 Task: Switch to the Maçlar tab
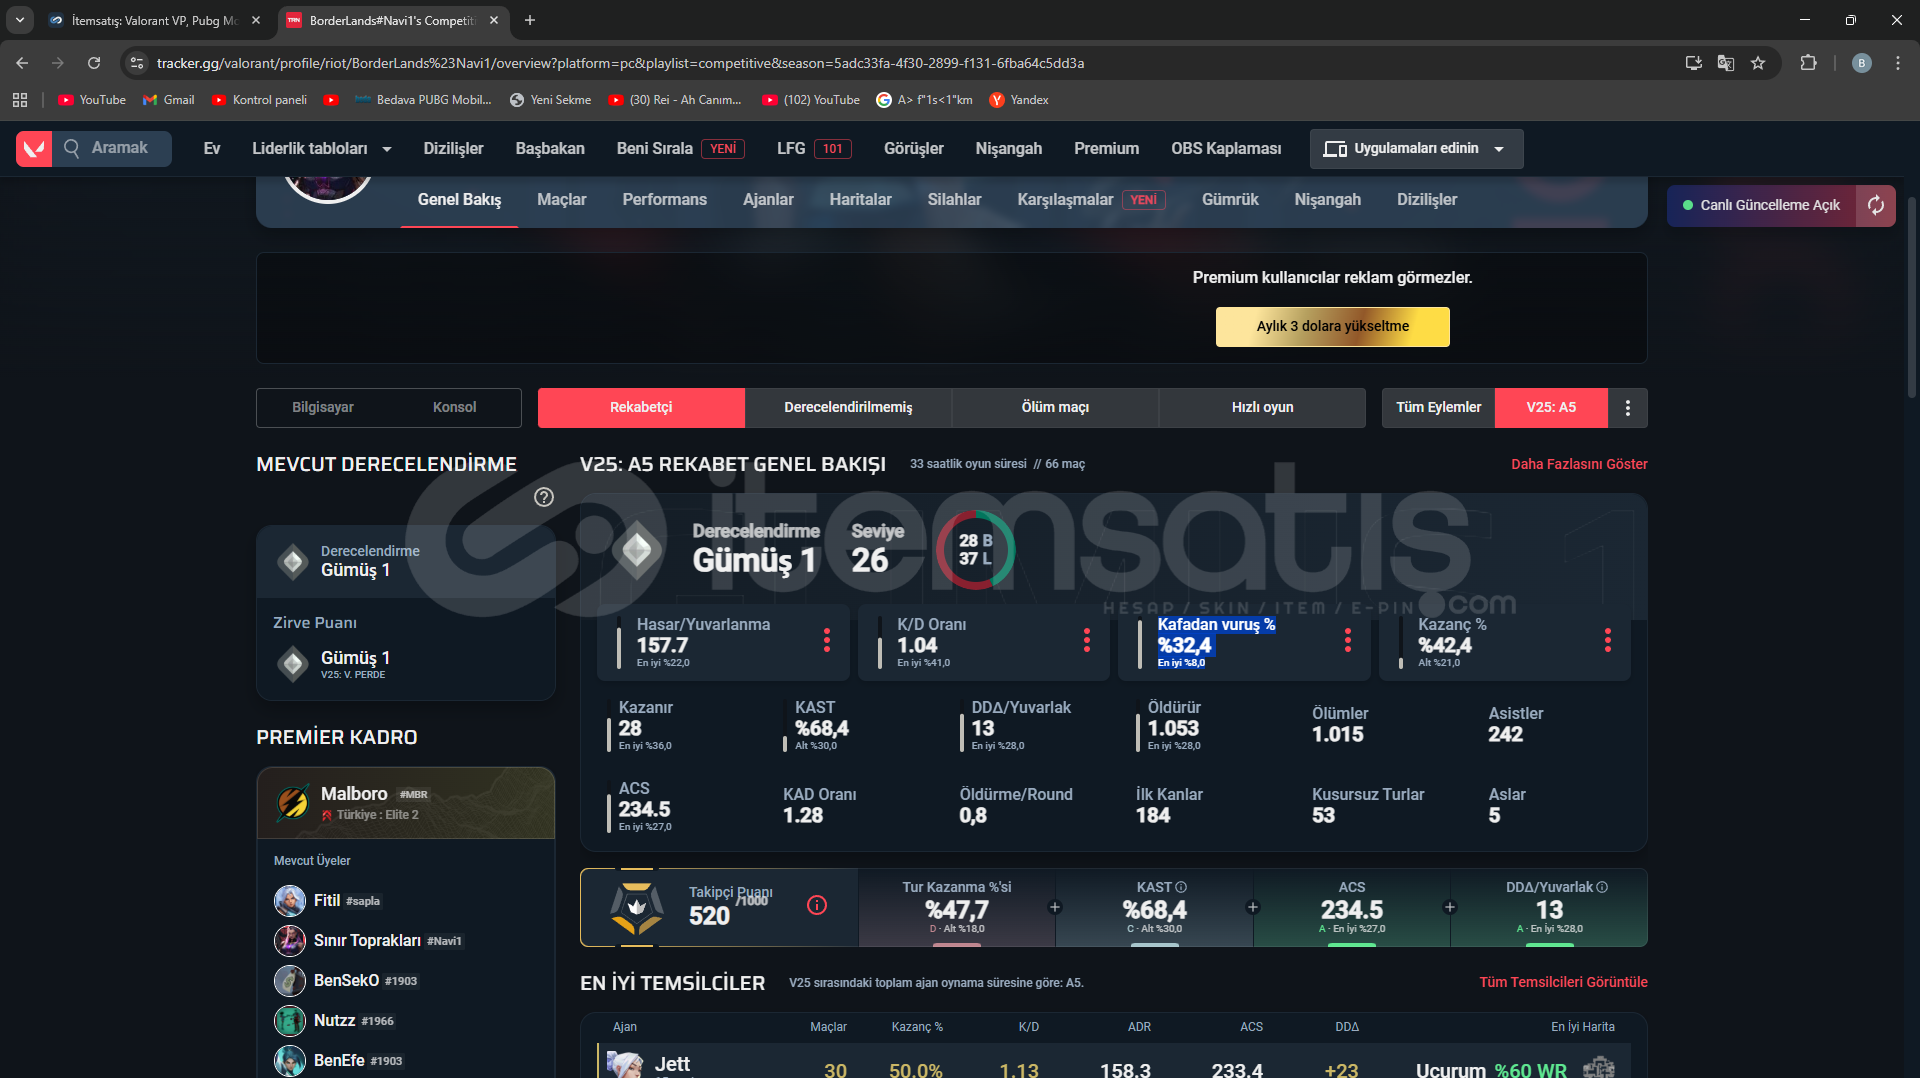tap(561, 200)
